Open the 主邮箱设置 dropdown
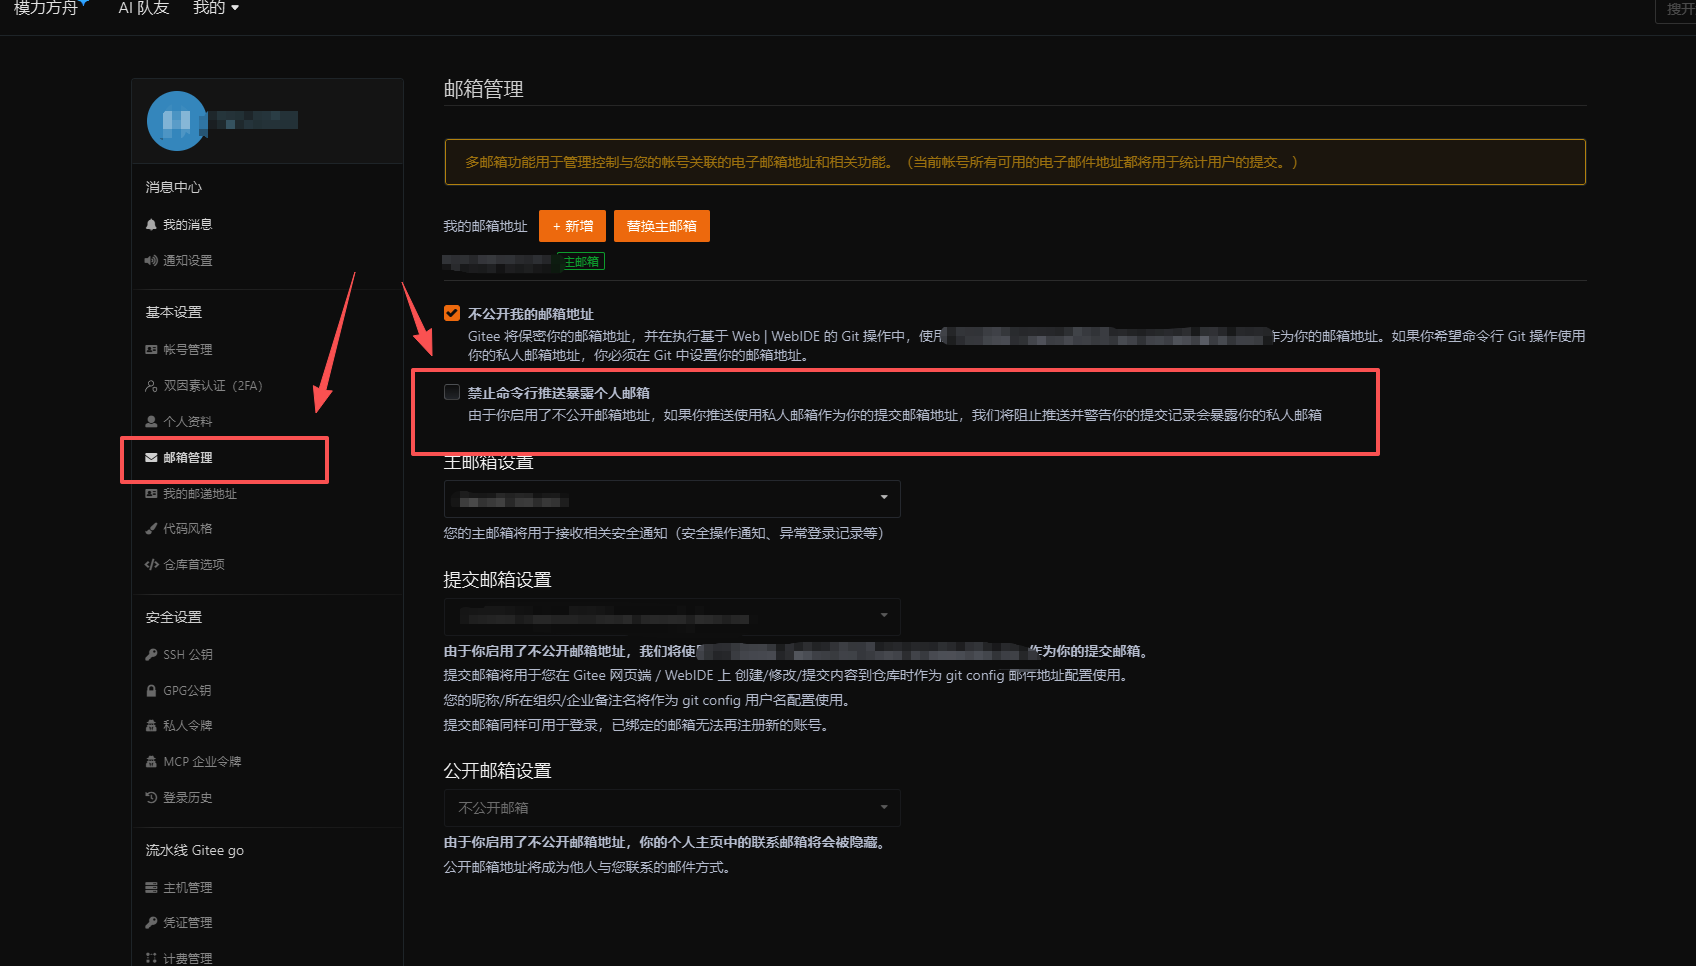The width and height of the screenshot is (1696, 966). click(x=672, y=499)
